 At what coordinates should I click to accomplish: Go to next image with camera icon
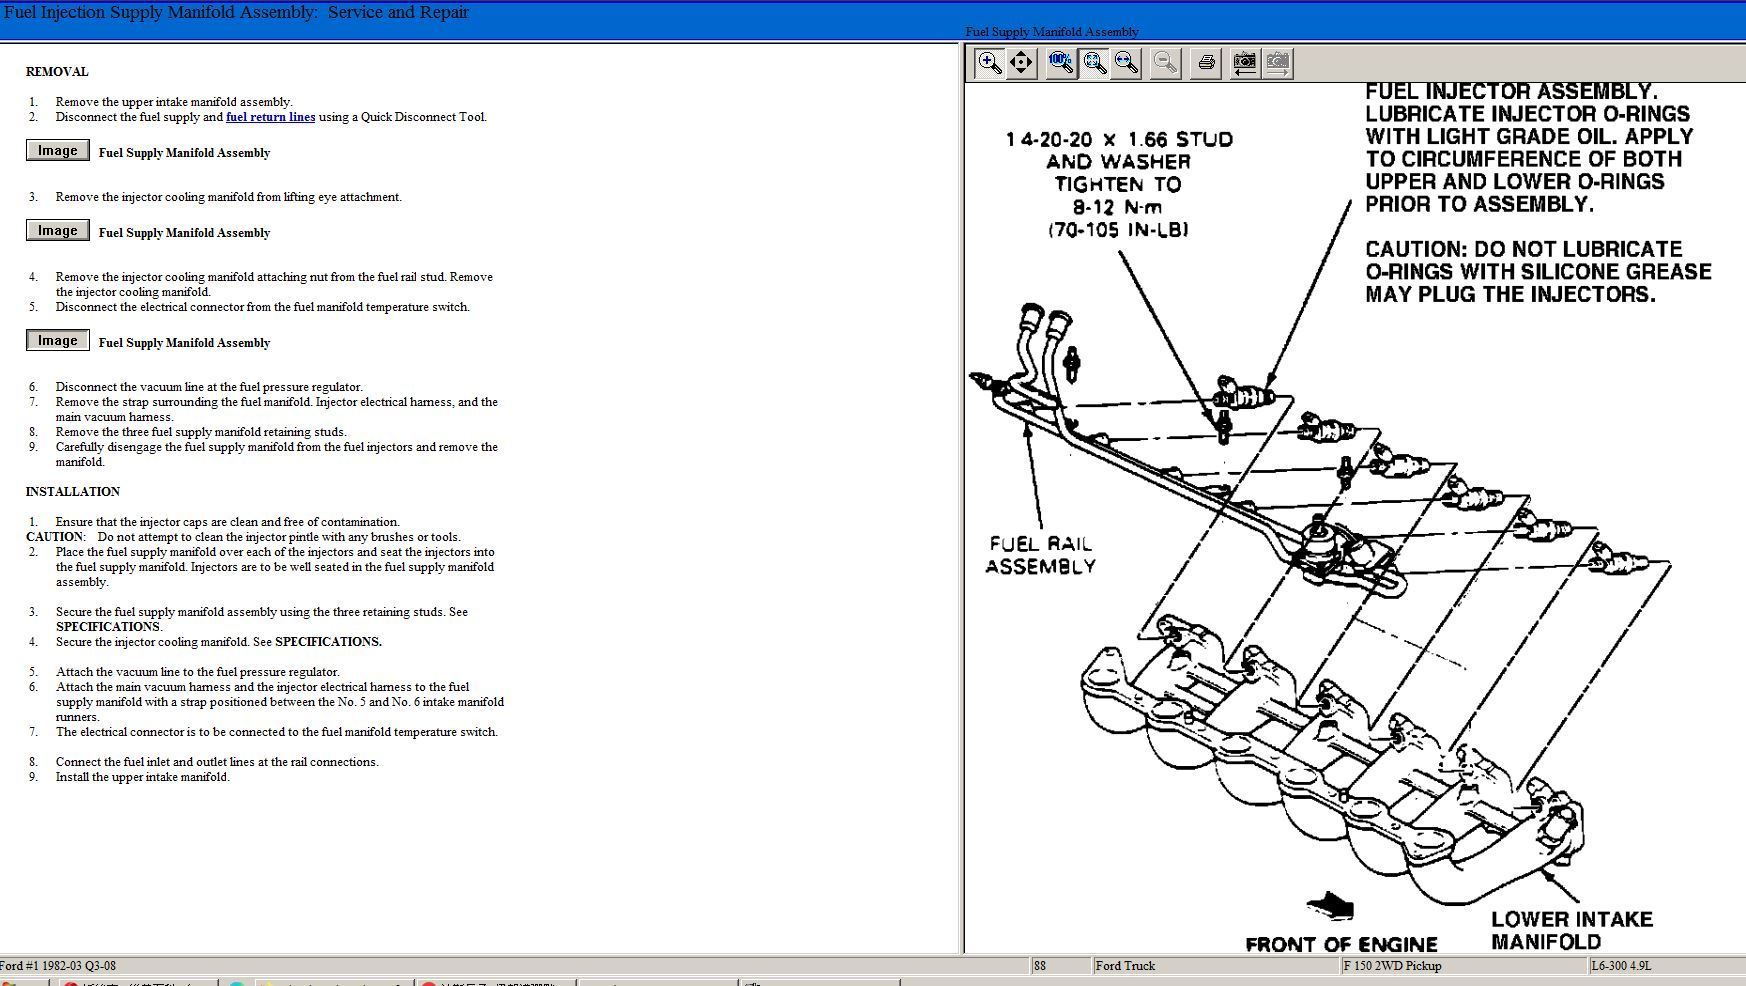click(x=1277, y=63)
